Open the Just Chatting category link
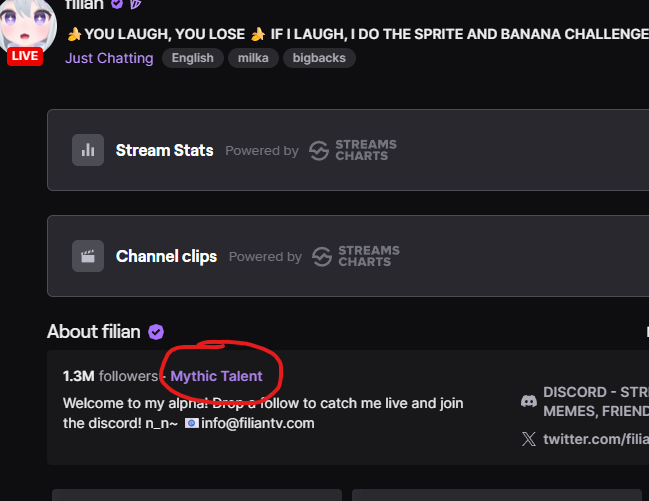The width and height of the screenshot is (649, 501). (x=109, y=58)
